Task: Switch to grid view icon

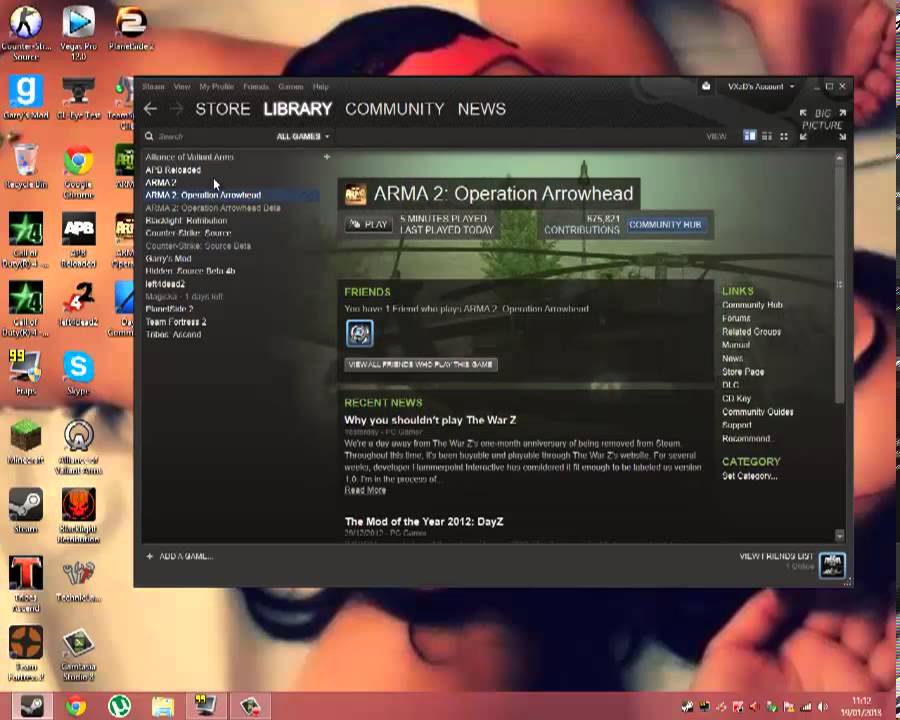Action: tap(784, 136)
